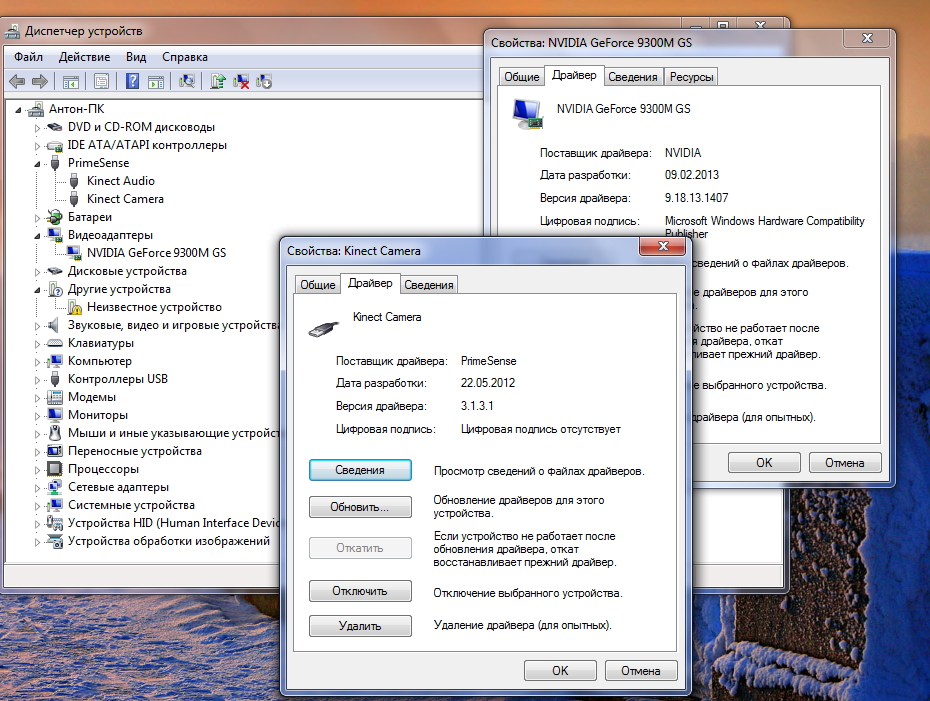Toggle the show/hide console tree toolbar icon
Screen dimensions: 930x701
click(71, 82)
